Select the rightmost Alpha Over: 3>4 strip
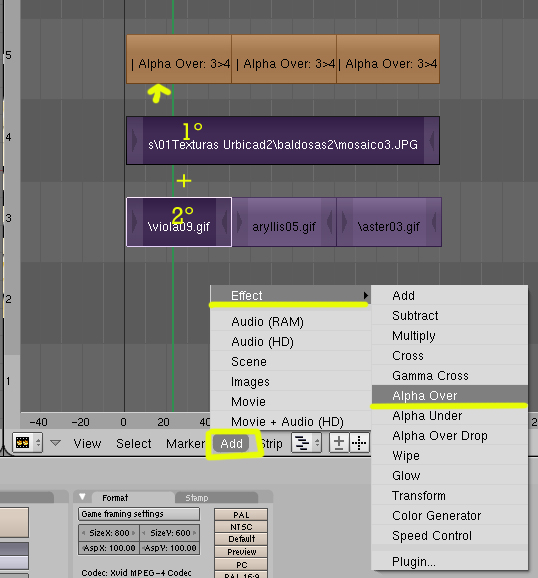This screenshot has width=538, height=578. (388, 59)
